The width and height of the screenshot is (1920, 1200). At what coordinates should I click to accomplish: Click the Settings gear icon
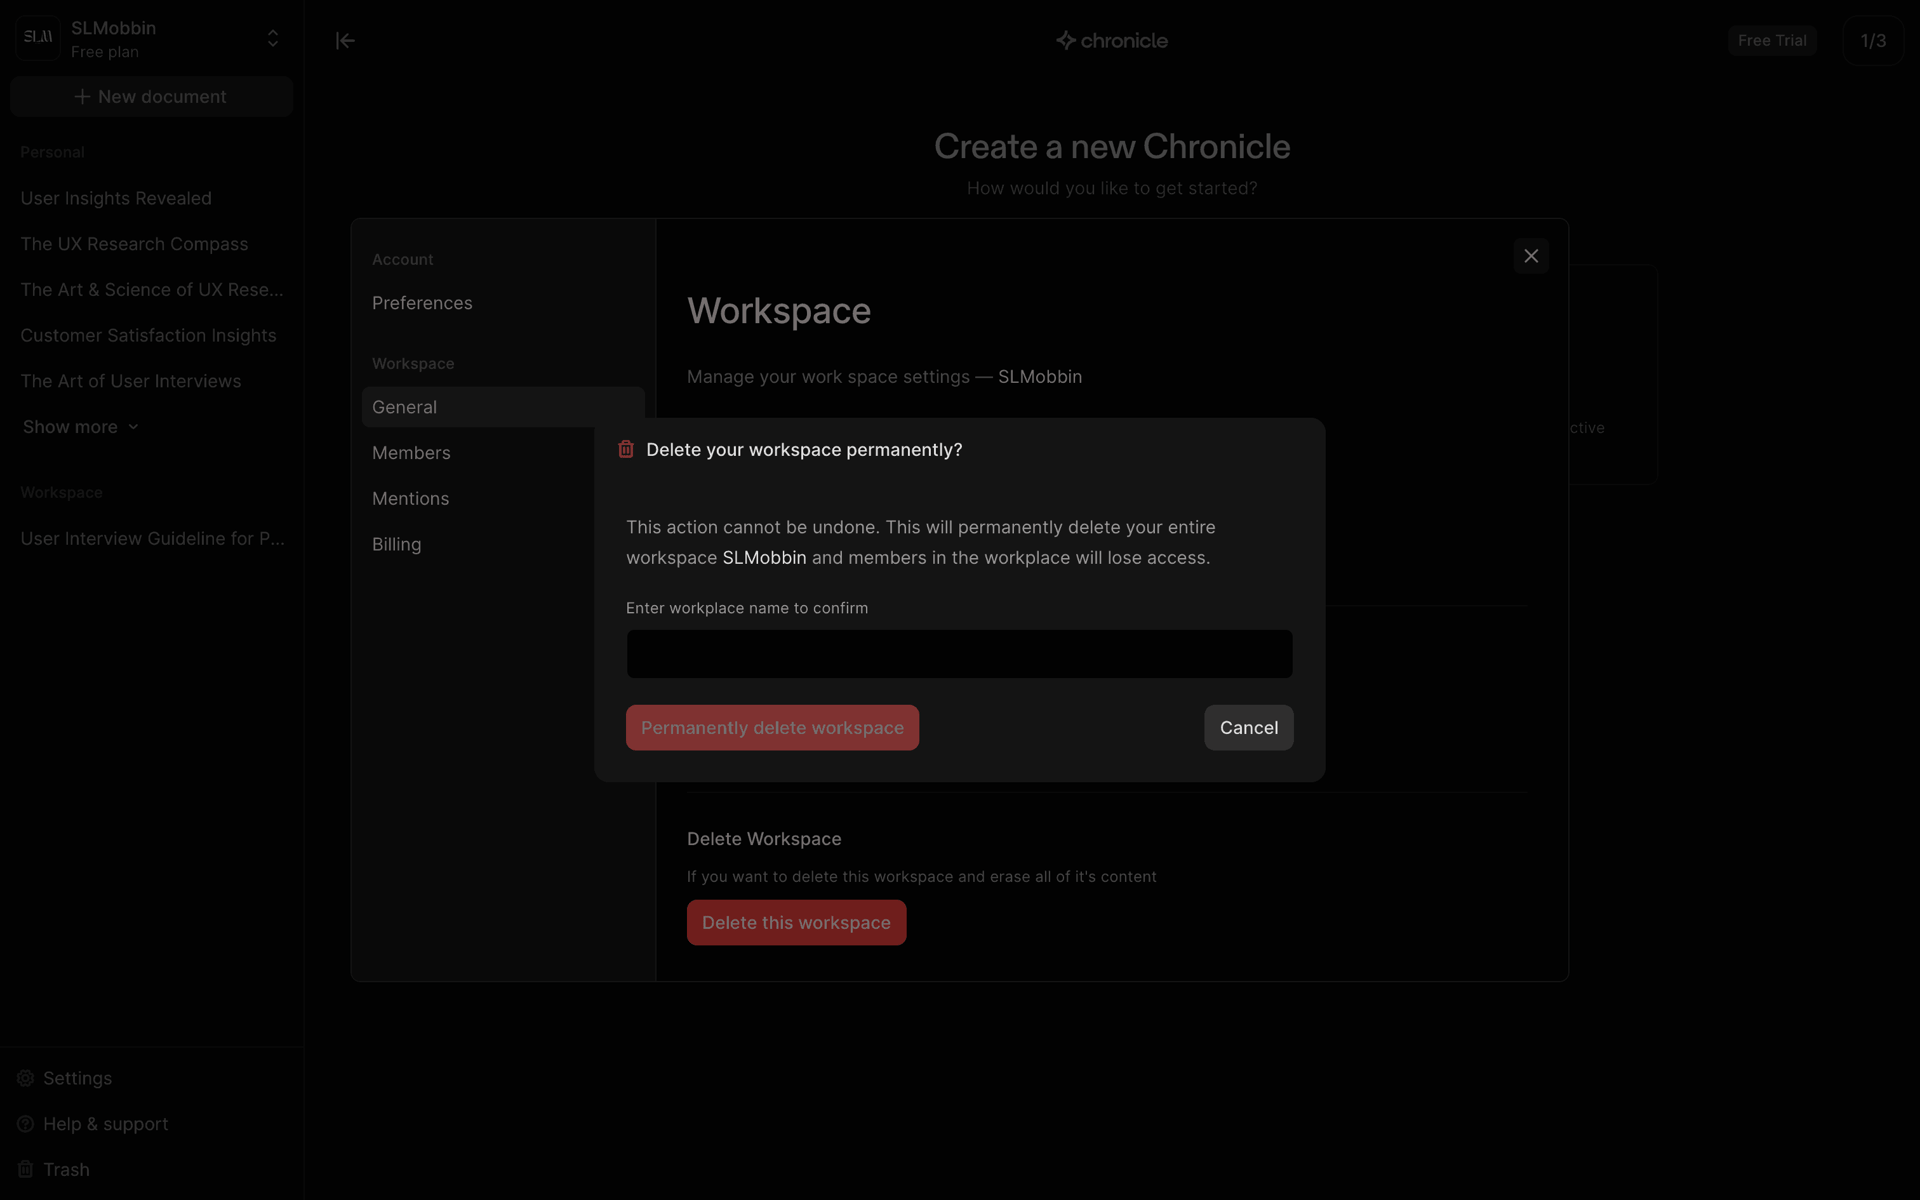tap(26, 1078)
